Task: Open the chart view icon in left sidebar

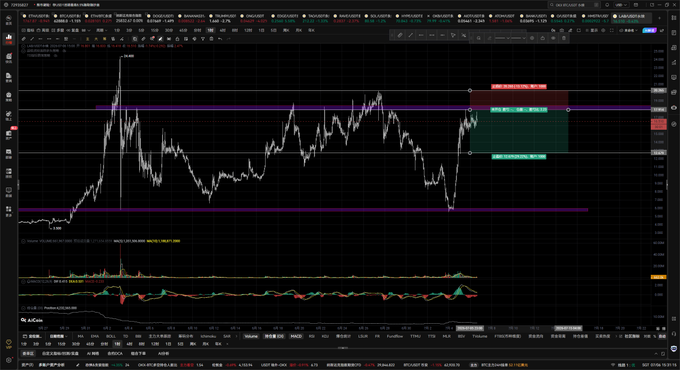Action: click(8, 39)
